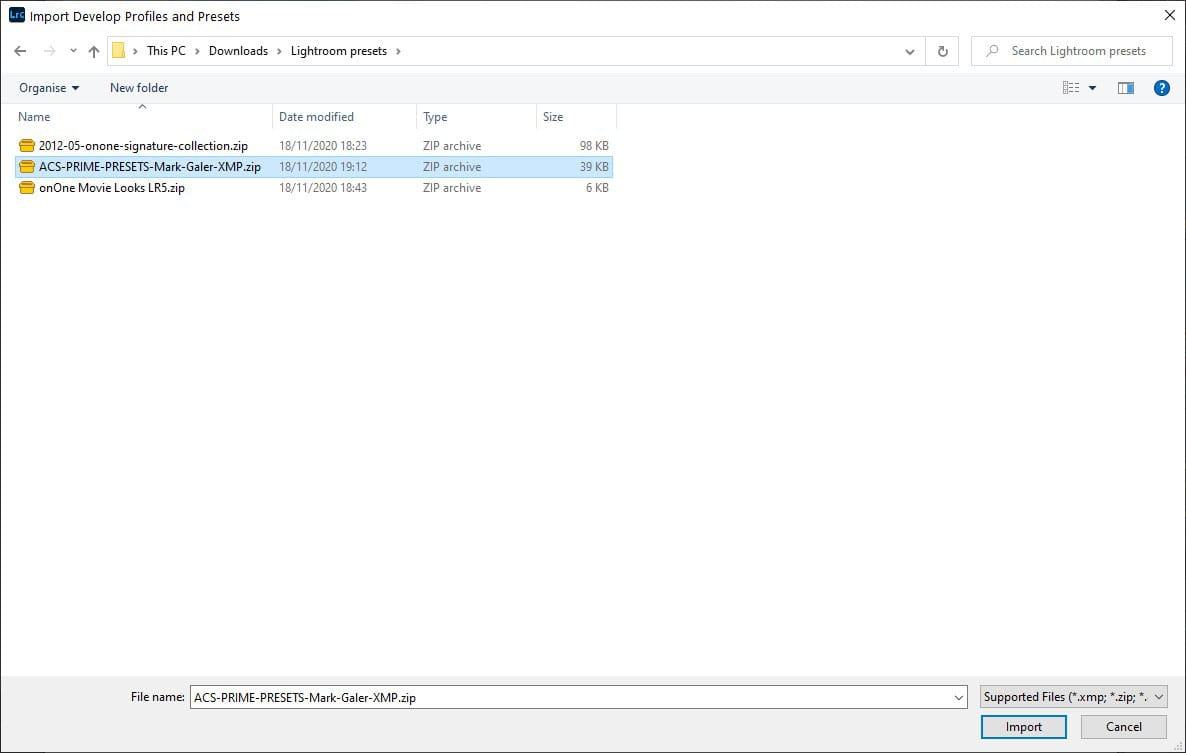Open the Supported Files type dropdown
This screenshot has width=1186, height=753.
click(1073, 697)
